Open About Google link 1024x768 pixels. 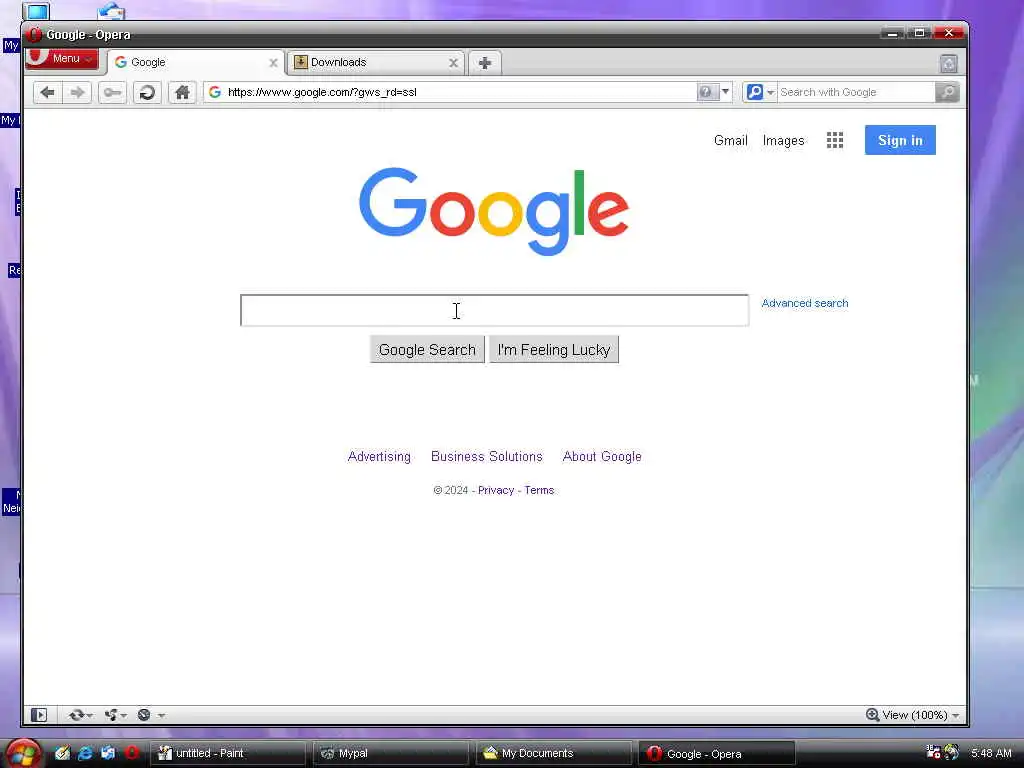pos(602,456)
